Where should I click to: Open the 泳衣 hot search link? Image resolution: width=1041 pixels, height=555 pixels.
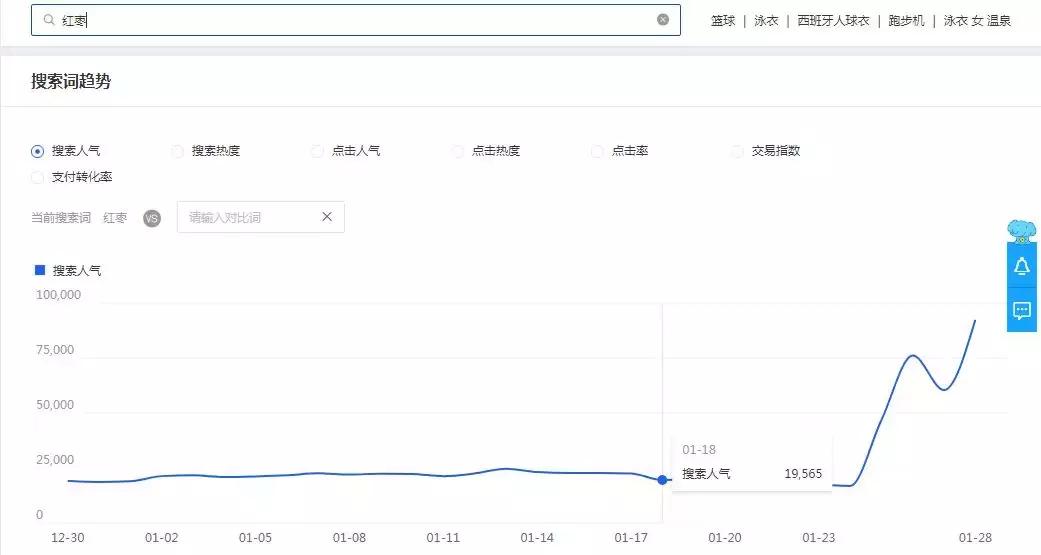pyautogui.click(x=766, y=21)
